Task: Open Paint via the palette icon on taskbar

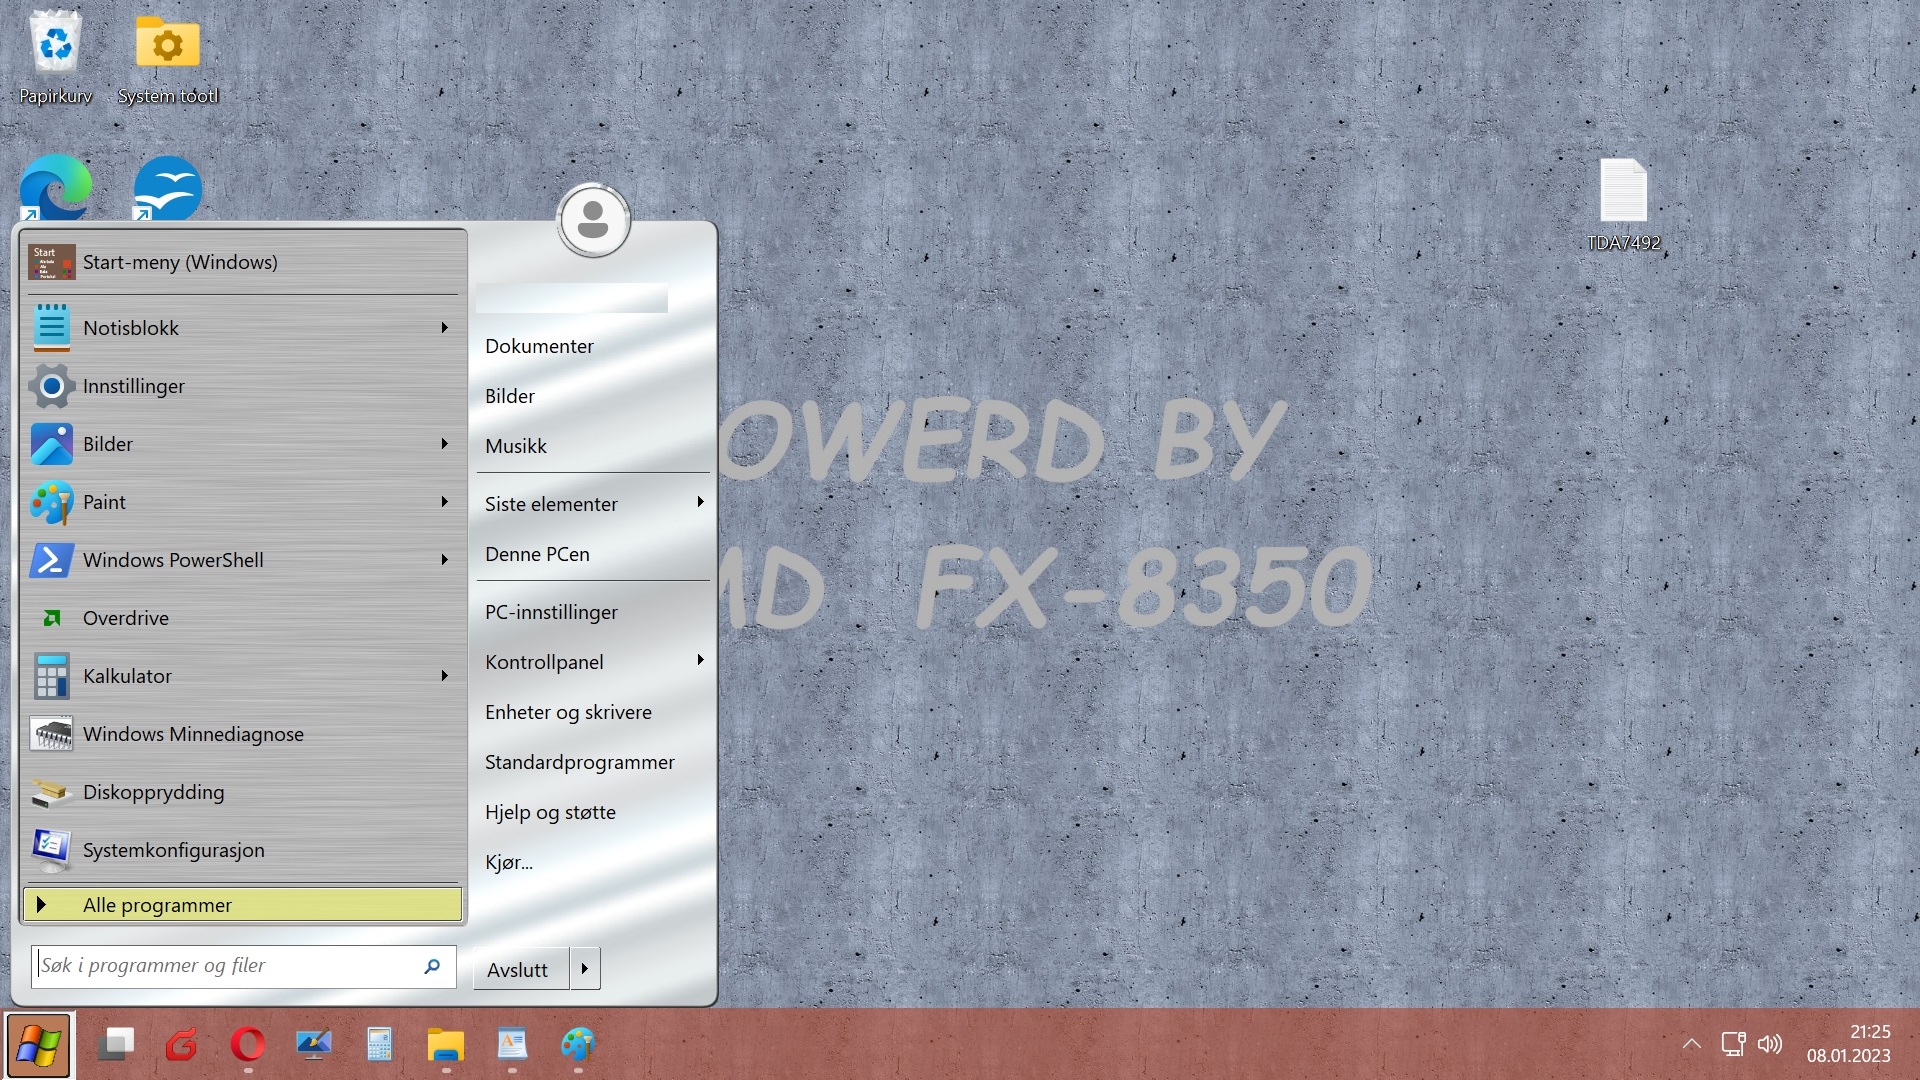Action: point(578,1046)
